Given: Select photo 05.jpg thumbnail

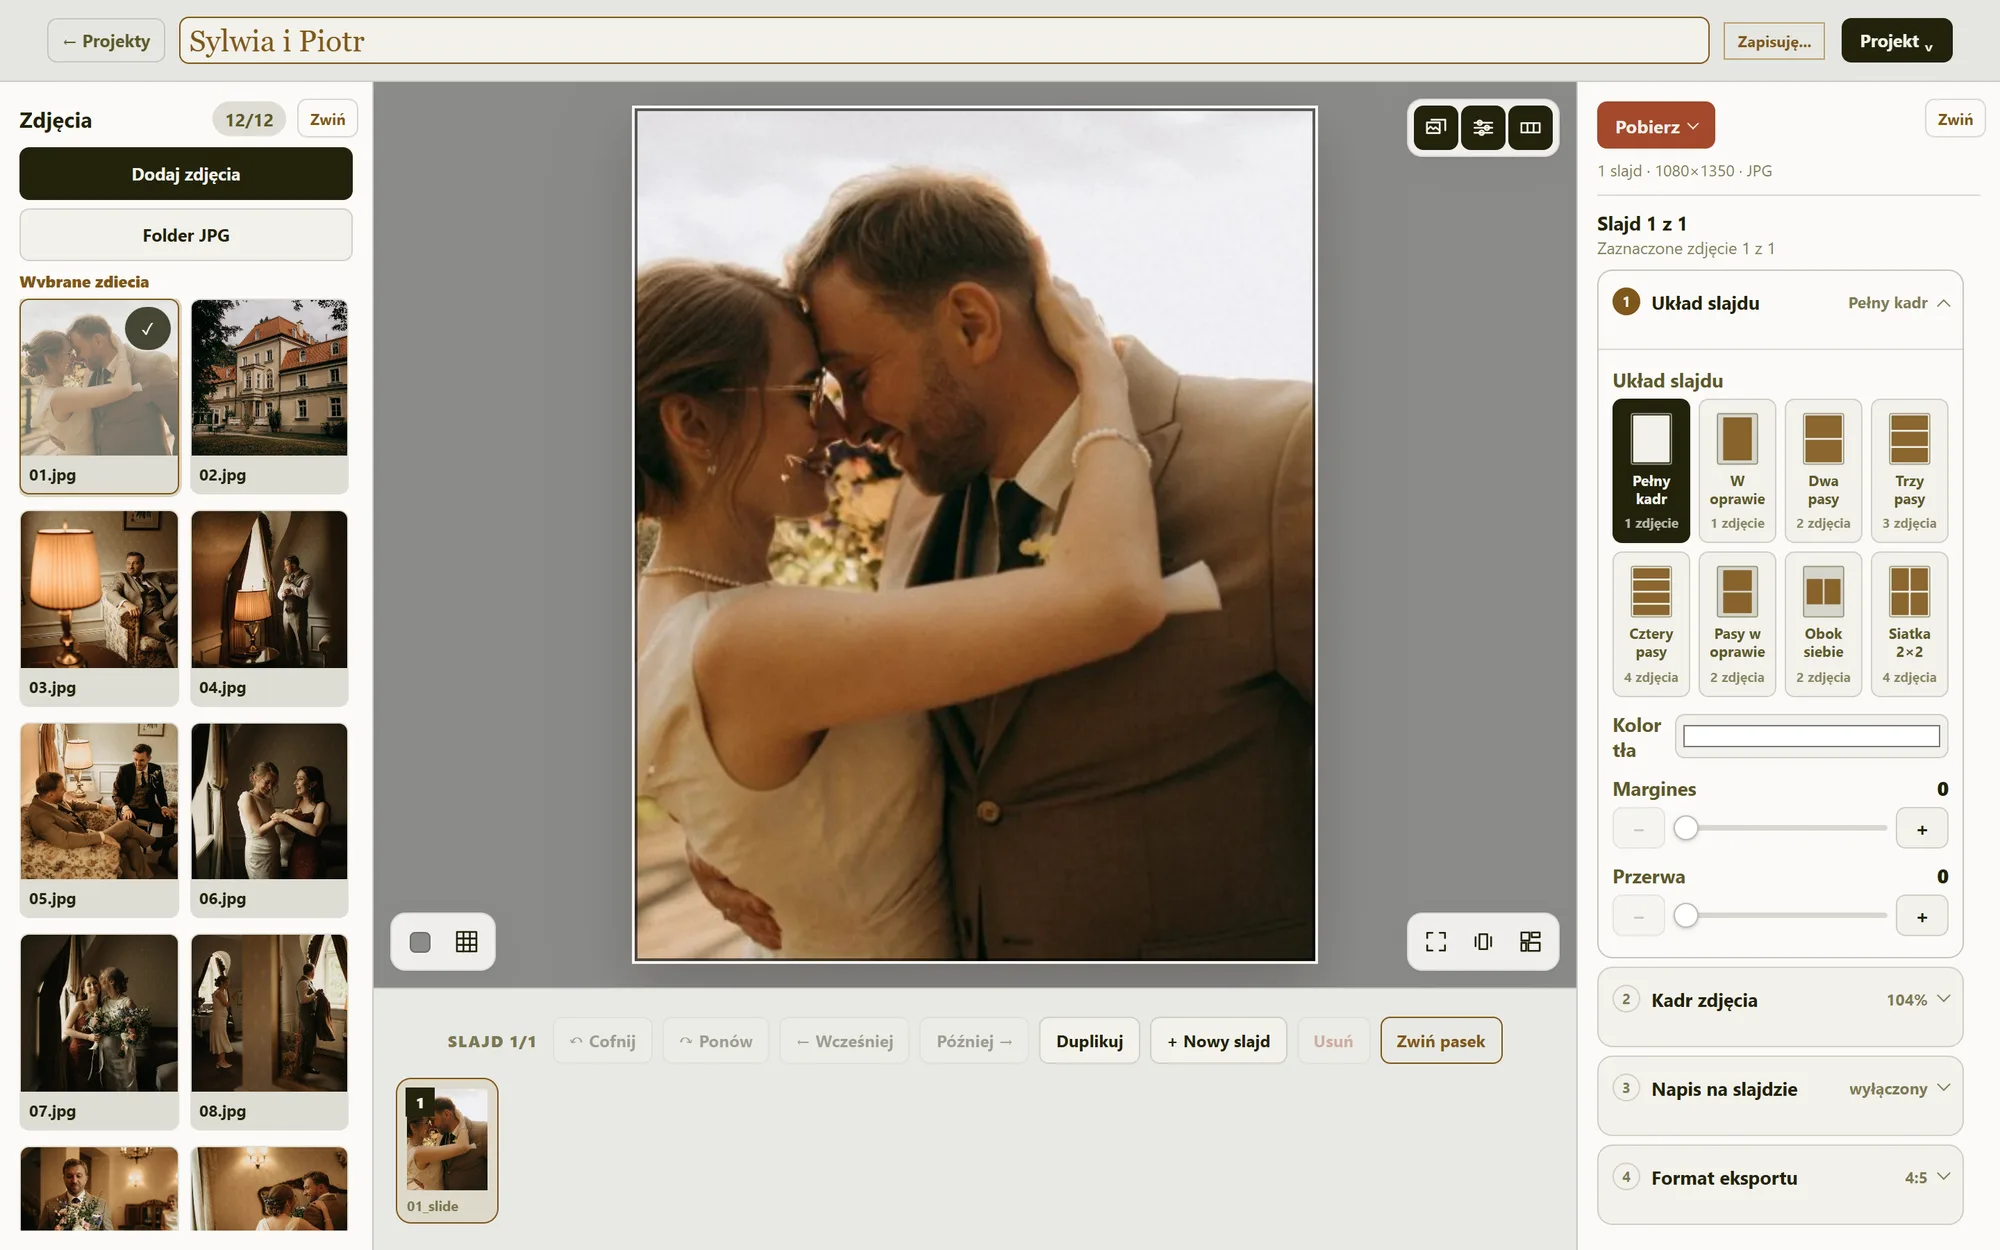Looking at the screenshot, I should (99, 820).
